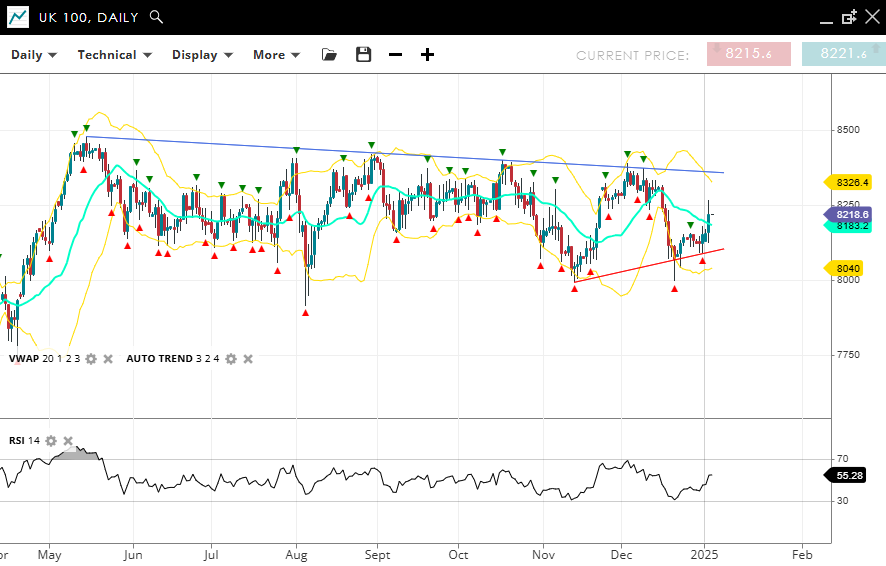This screenshot has height=566, width=886.
Task: Open AUTO TREND settings gear
Action: click(231, 359)
